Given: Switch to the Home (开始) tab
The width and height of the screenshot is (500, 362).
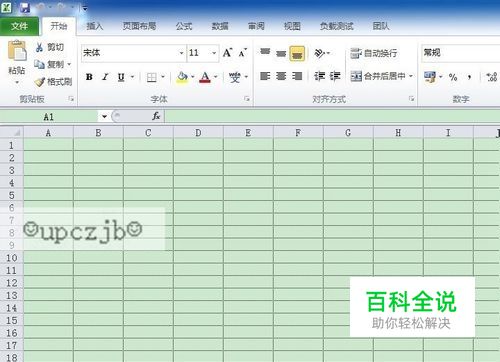Looking at the screenshot, I should [59, 26].
